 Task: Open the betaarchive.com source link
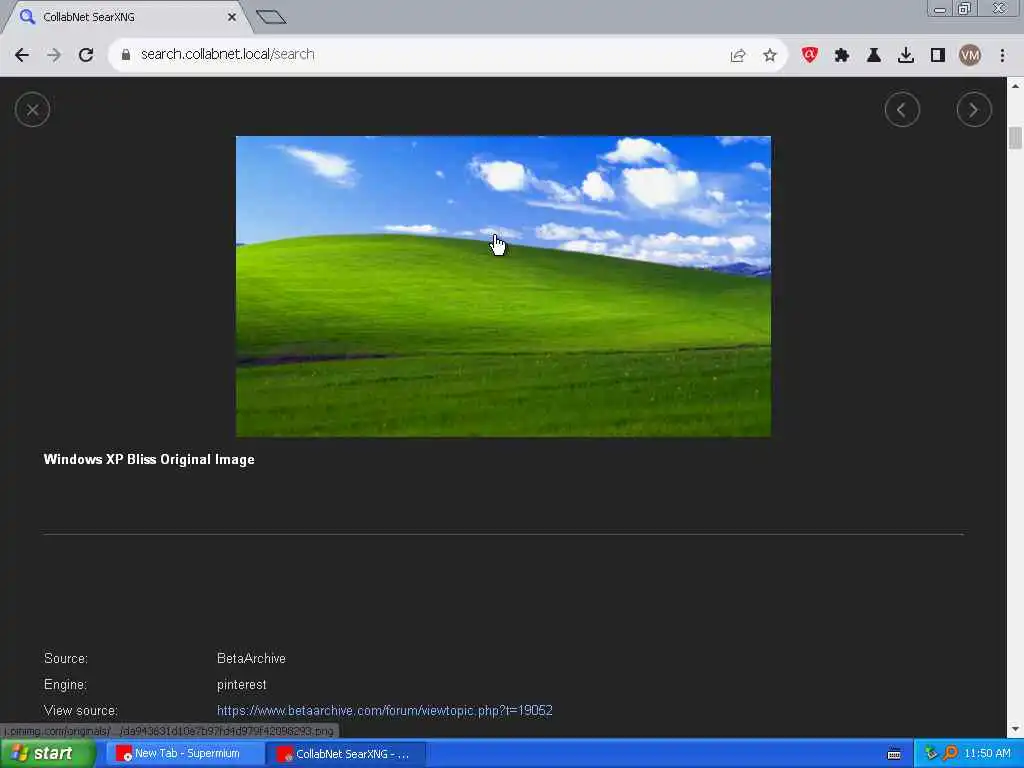coord(385,711)
